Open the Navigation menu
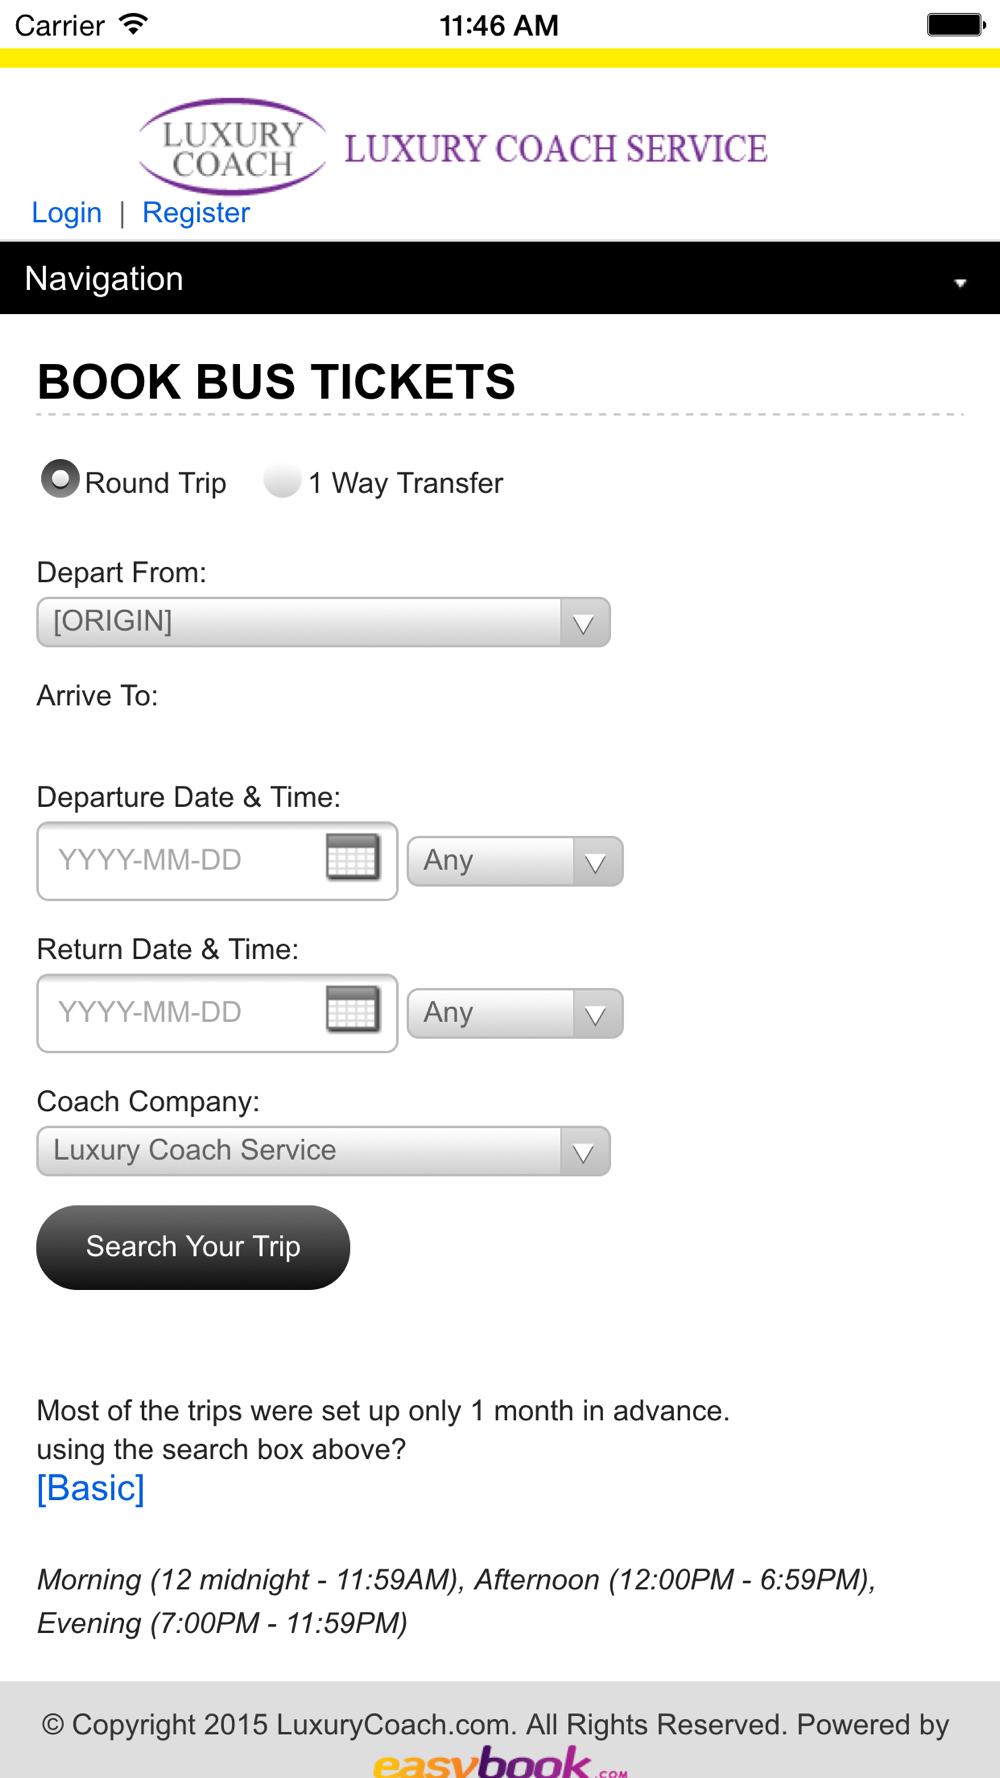Image resolution: width=1000 pixels, height=1778 pixels. click(x=500, y=278)
